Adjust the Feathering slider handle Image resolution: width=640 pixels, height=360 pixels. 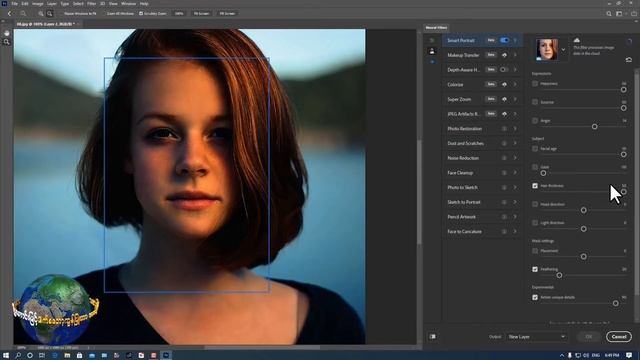point(559,276)
